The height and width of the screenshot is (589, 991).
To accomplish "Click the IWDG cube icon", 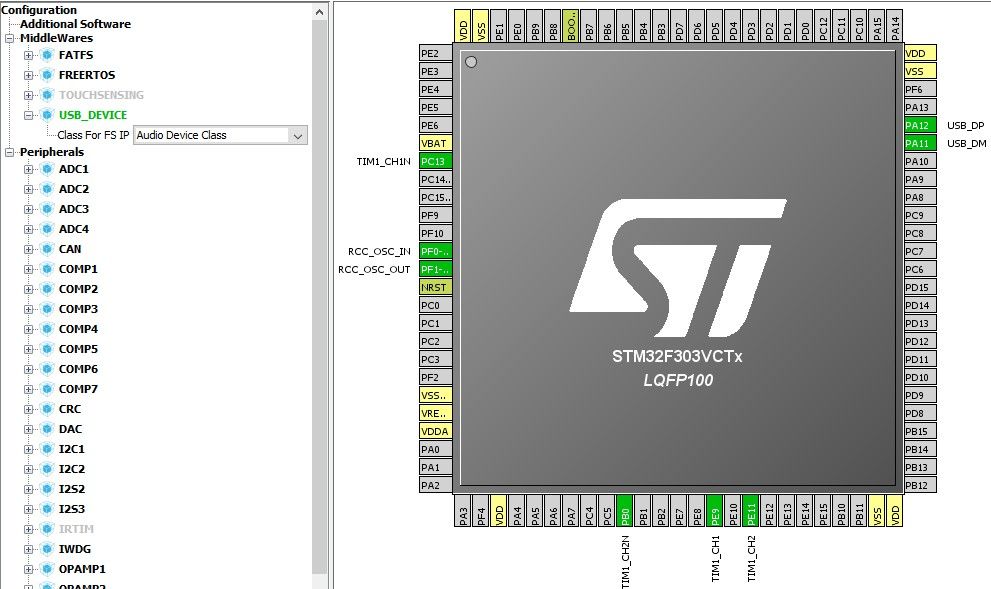I will coord(47,549).
